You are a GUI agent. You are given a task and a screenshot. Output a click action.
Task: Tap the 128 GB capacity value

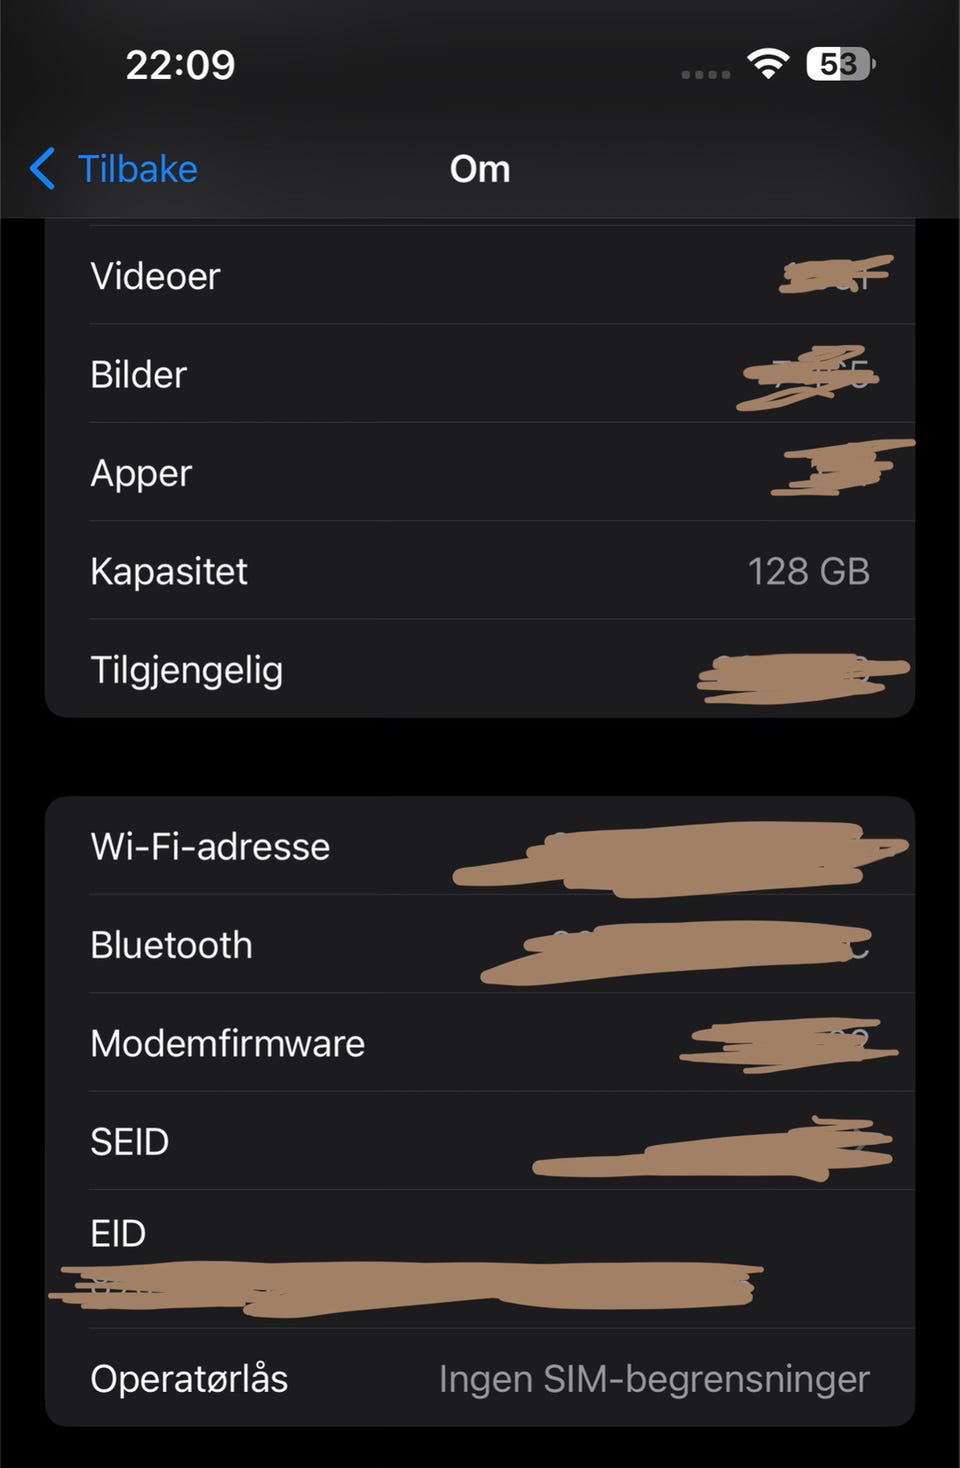tap(808, 571)
